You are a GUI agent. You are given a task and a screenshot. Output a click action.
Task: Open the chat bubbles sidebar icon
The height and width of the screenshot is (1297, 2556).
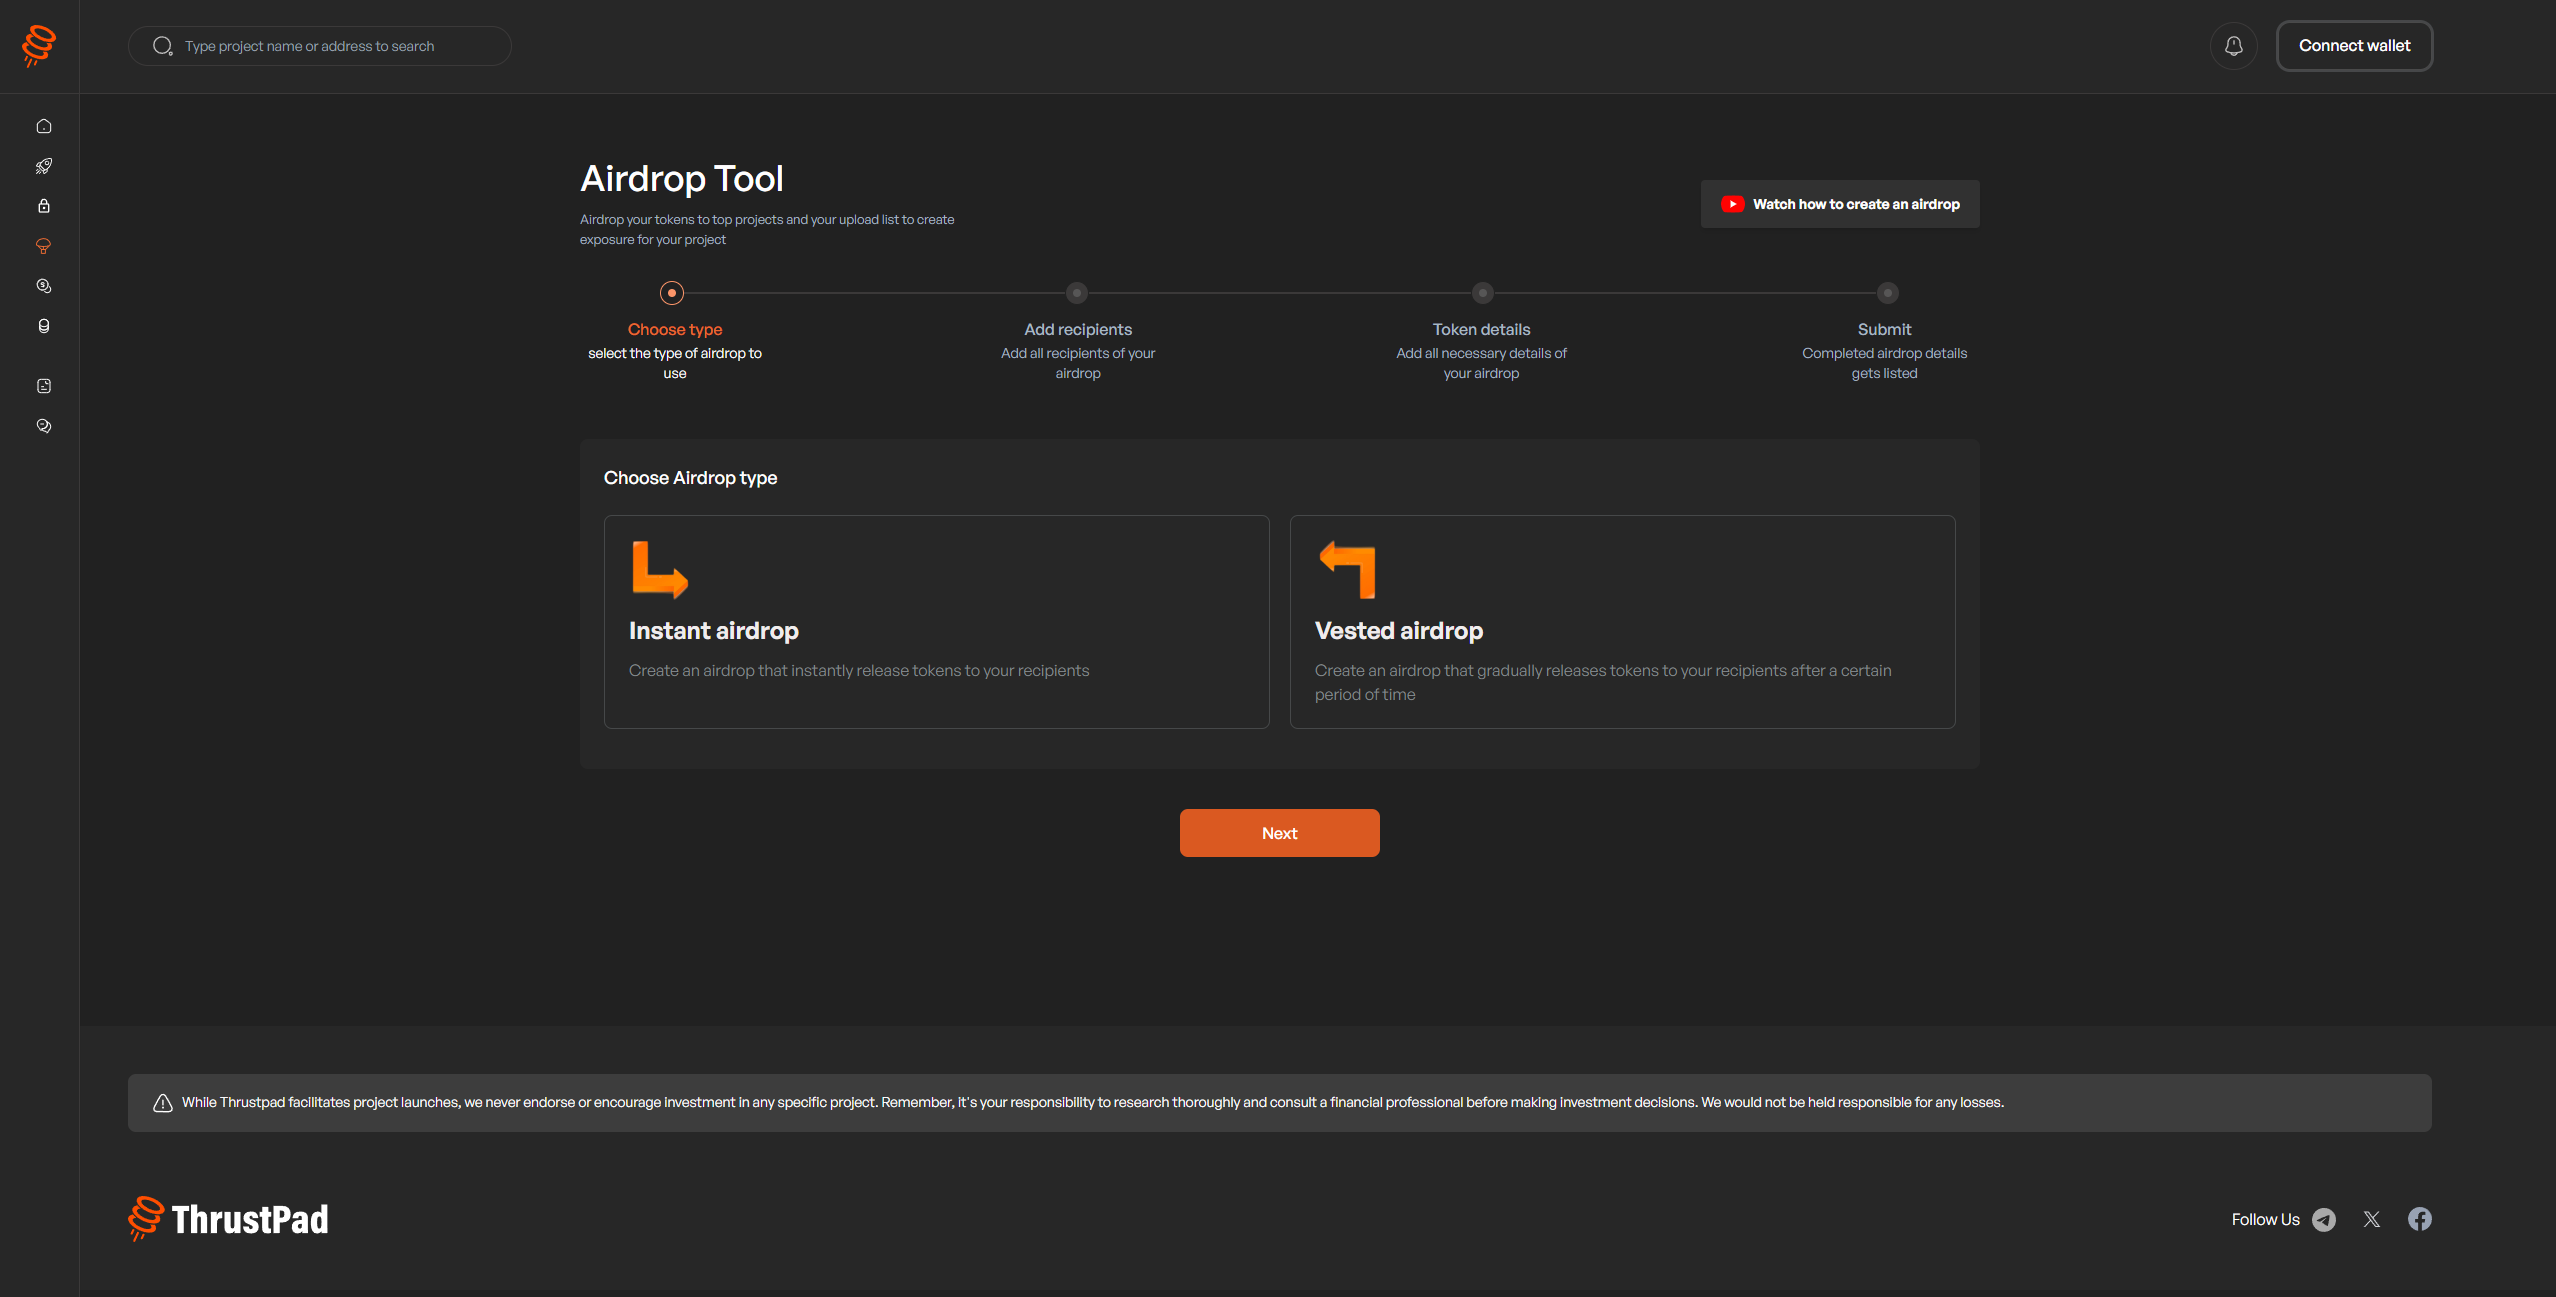(44, 426)
